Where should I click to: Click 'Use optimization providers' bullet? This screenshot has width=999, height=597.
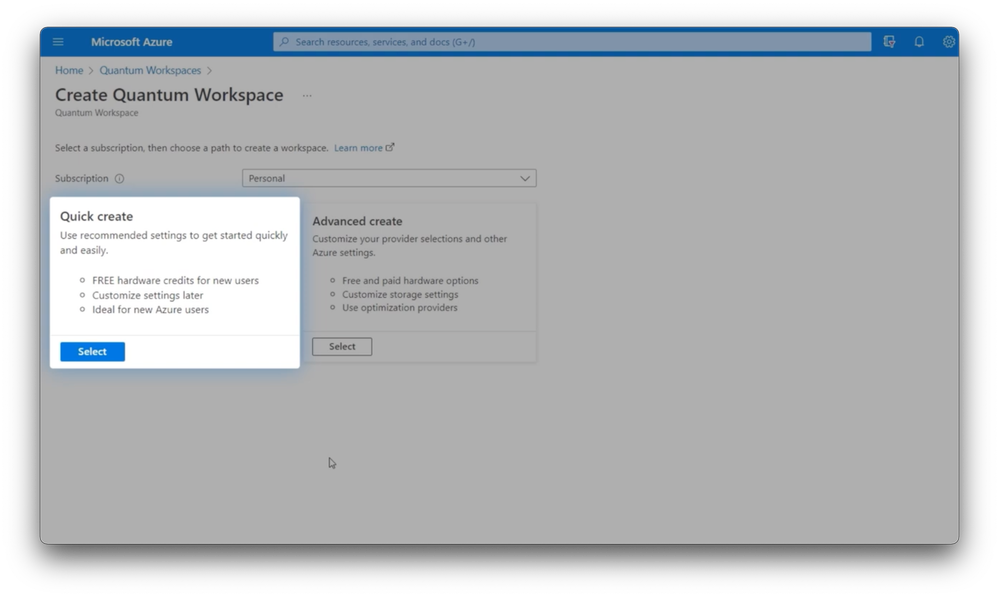pyautogui.click(x=399, y=308)
